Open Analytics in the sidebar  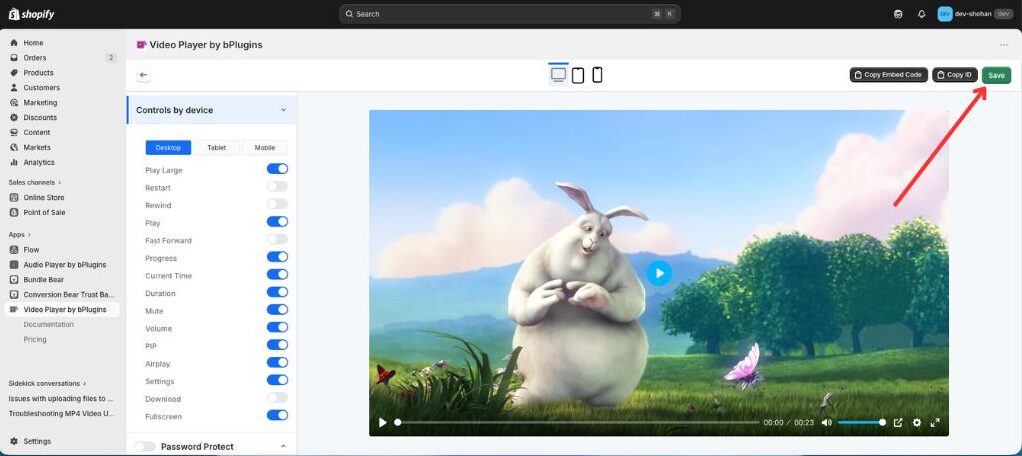39,162
